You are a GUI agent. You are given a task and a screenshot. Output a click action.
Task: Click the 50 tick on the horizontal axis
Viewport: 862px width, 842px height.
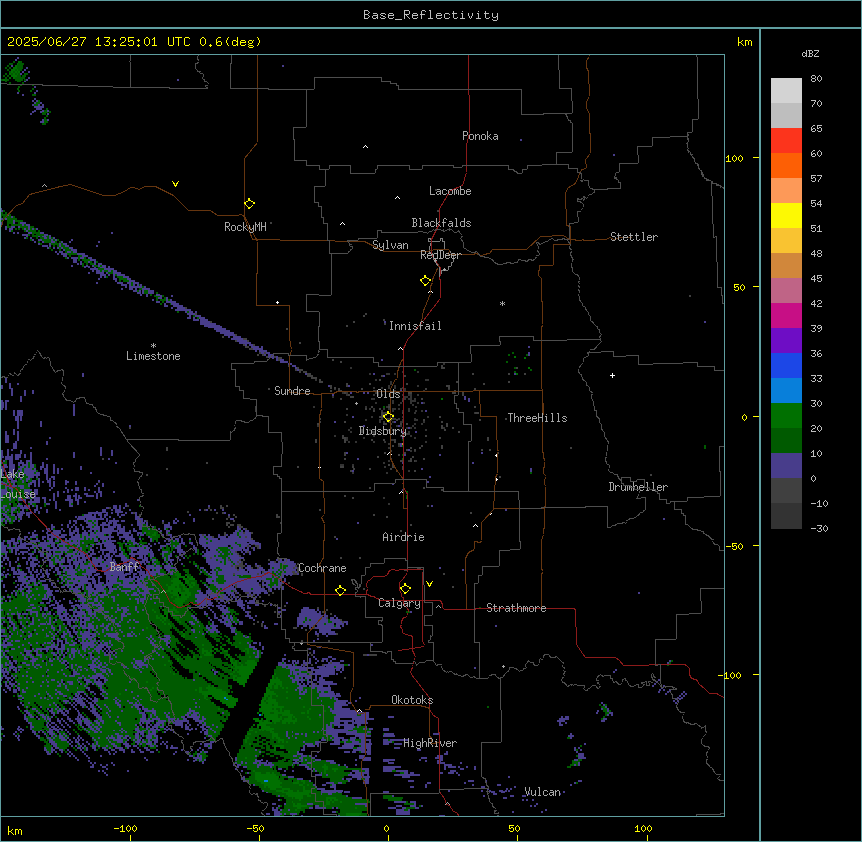point(514,828)
